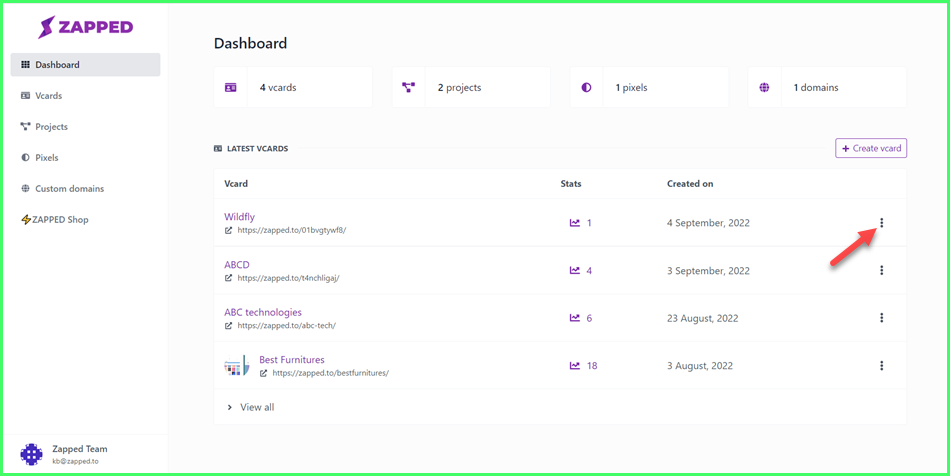
Task: Click the vcards icon in the 4 vcards card
Action: (x=230, y=88)
